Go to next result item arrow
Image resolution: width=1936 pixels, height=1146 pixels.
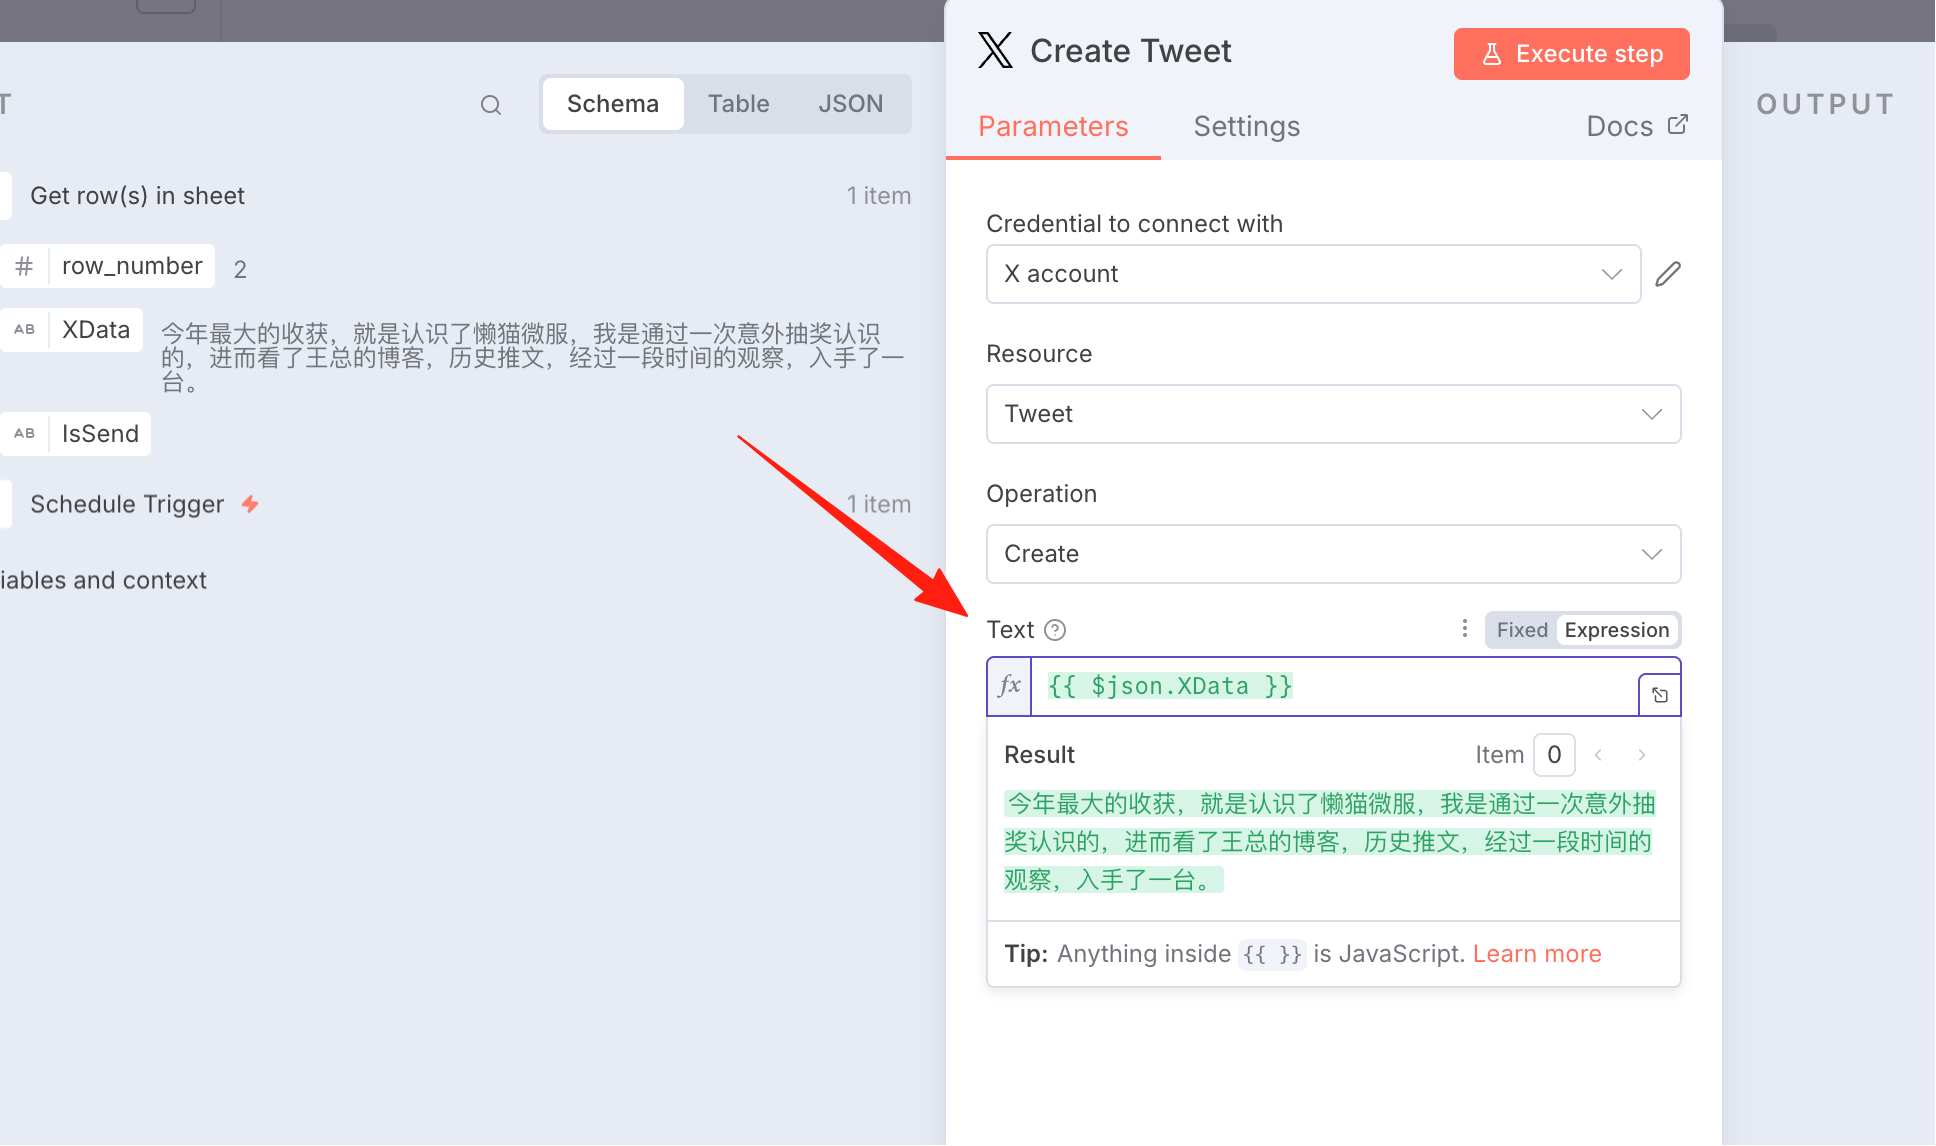pos(1641,755)
